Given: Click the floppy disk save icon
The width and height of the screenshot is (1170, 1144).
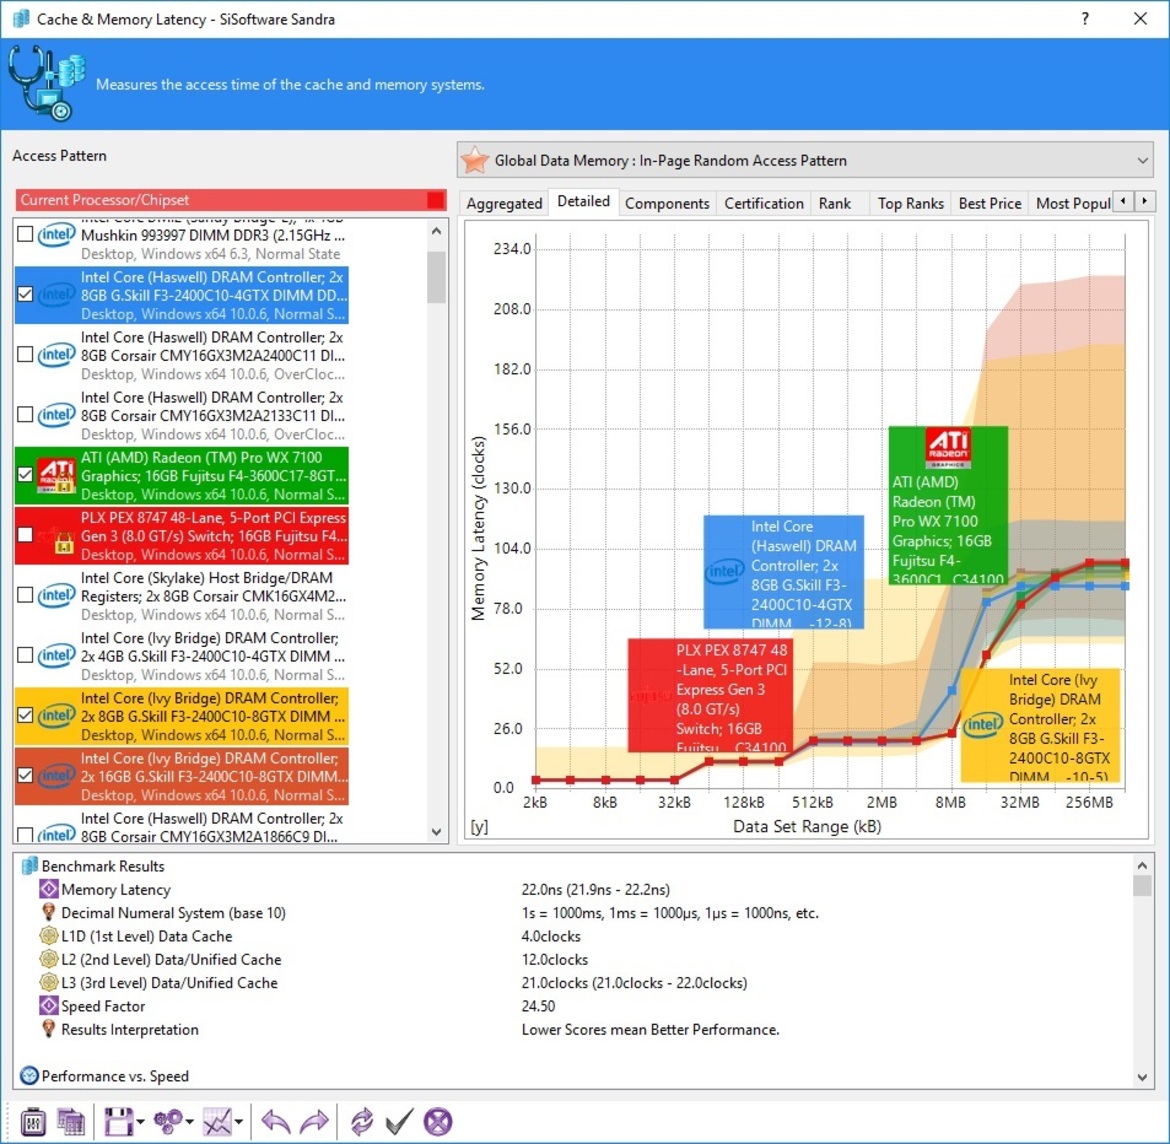Looking at the screenshot, I should coord(118,1122).
